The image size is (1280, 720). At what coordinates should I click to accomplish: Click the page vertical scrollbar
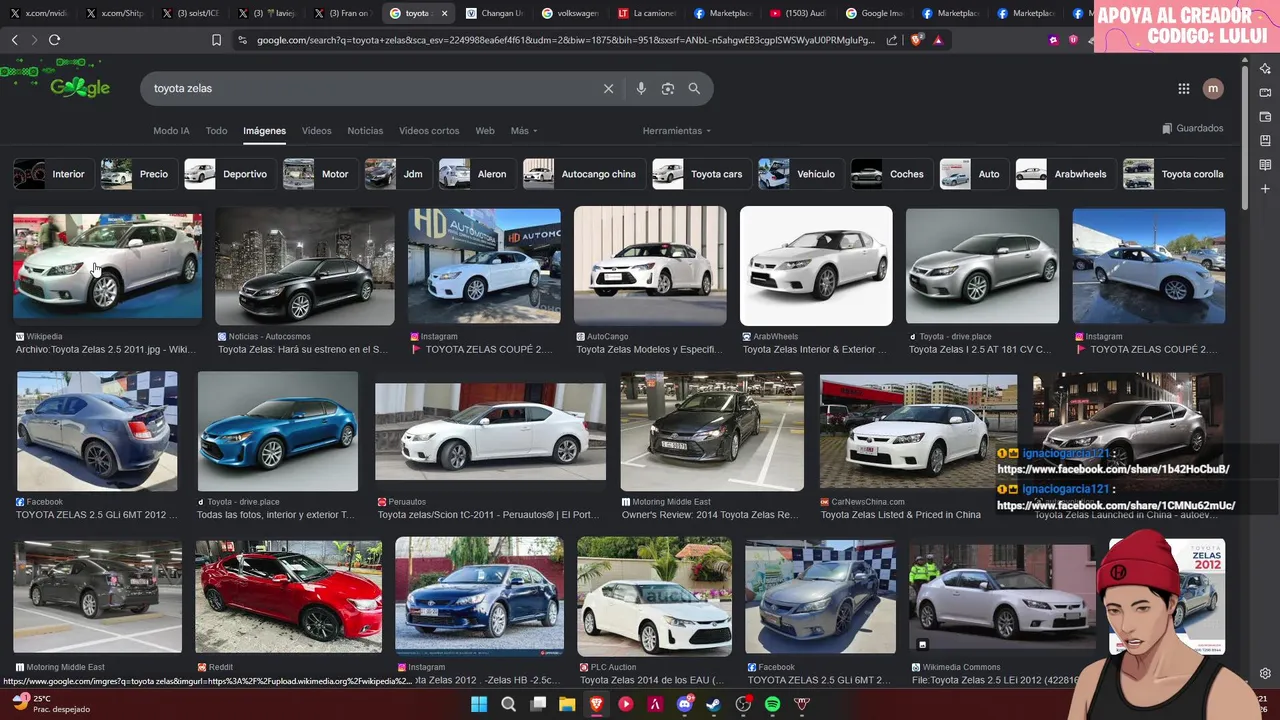coord(1244,136)
